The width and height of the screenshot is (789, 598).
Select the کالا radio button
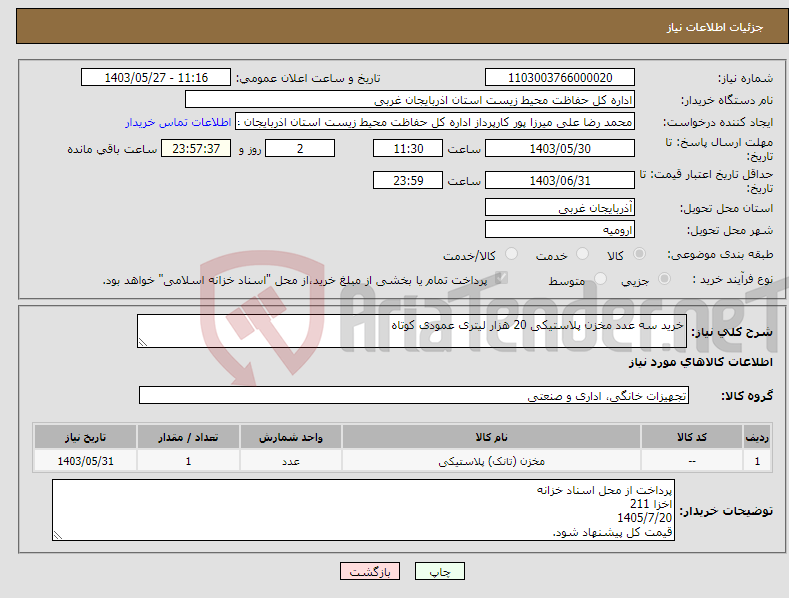point(639,254)
